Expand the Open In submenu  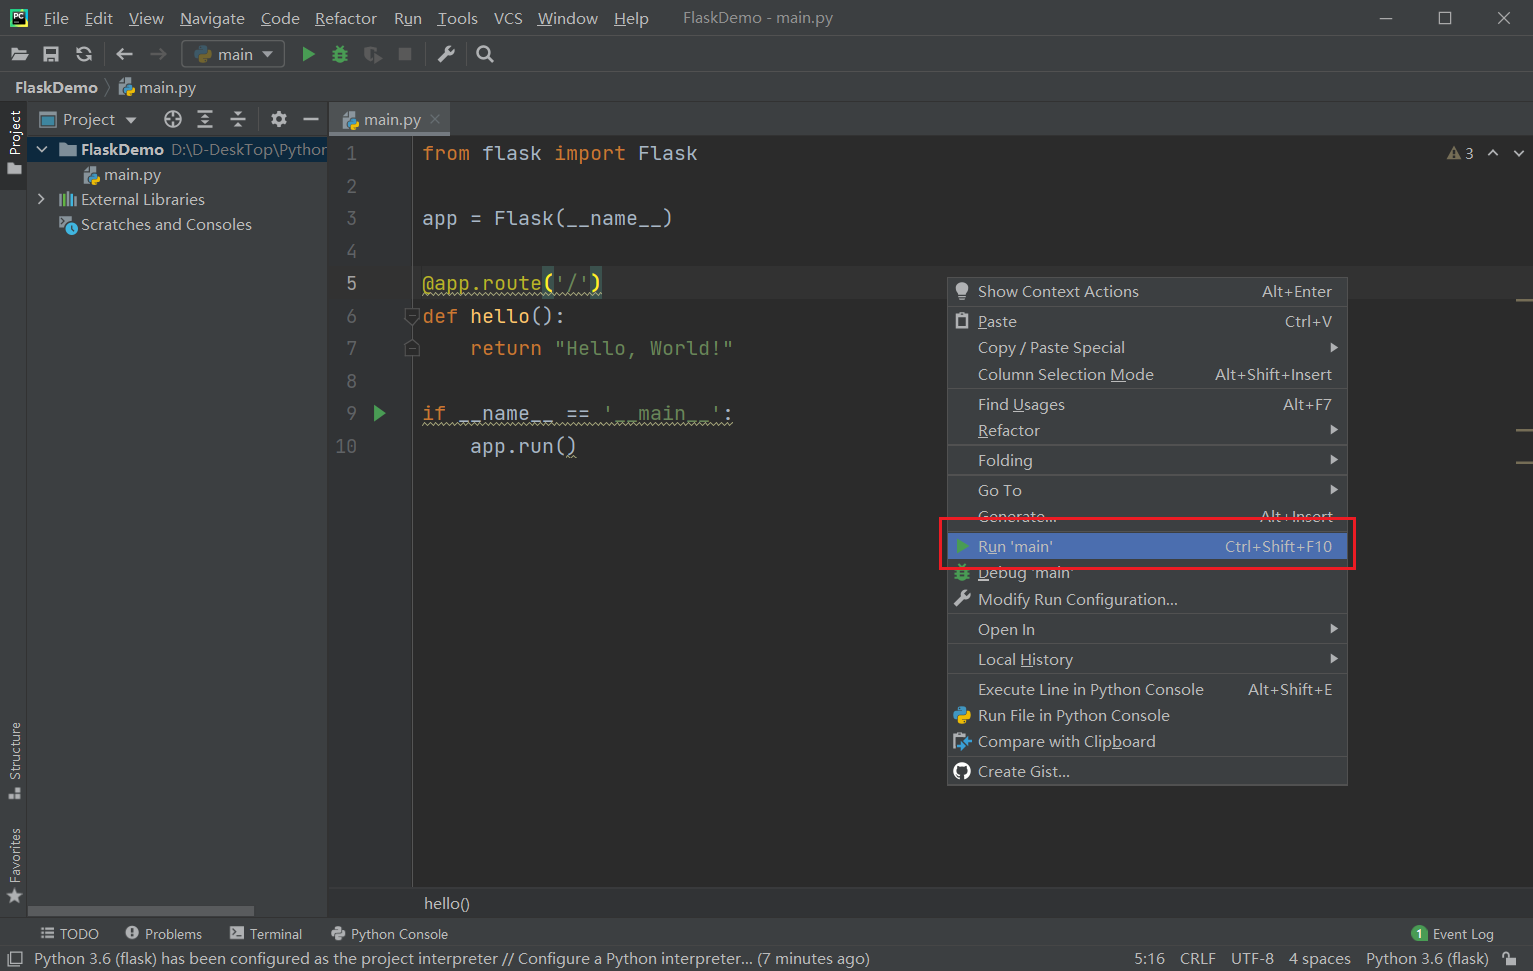[x=1147, y=629]
